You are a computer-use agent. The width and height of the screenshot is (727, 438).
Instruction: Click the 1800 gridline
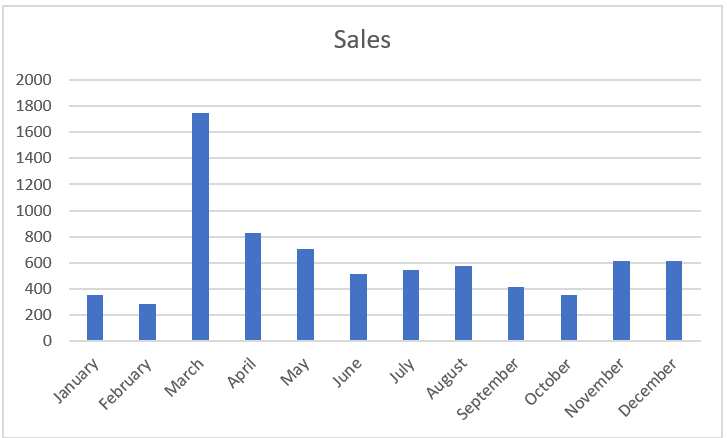[x=385, y=106]
